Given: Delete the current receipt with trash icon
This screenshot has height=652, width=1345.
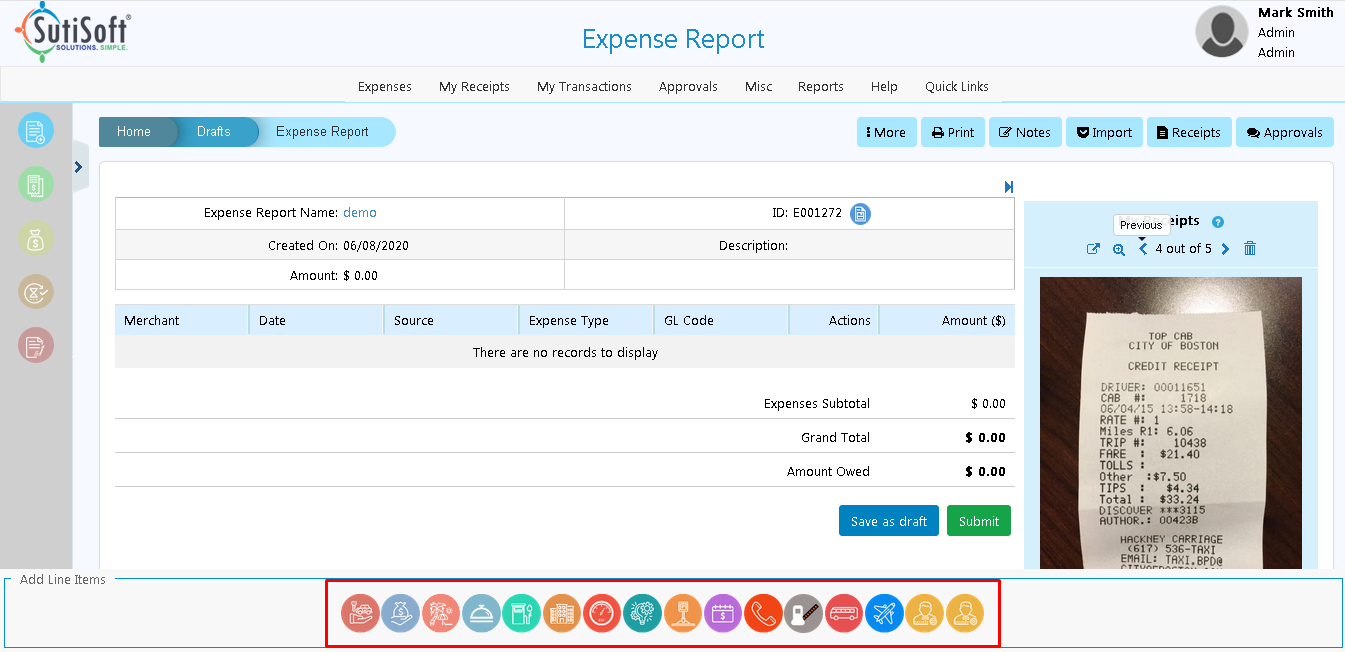Looking at the screenshot, I should (1249, 248).
